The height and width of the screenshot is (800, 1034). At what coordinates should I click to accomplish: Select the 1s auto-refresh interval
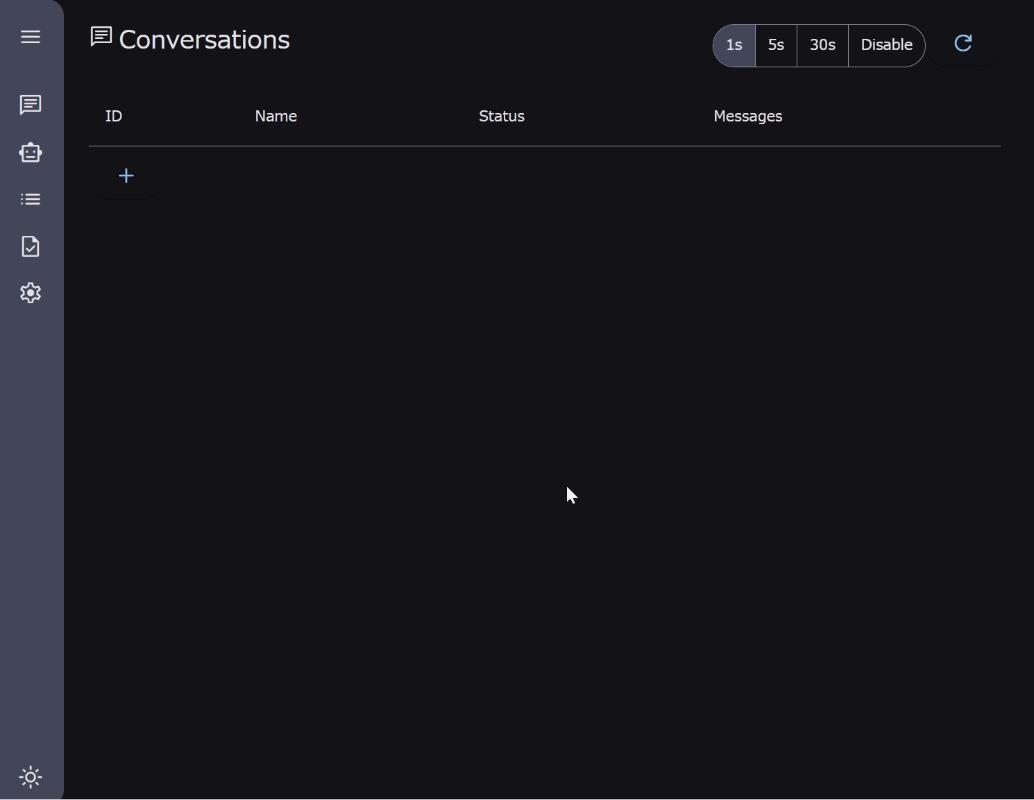[734, 45]
